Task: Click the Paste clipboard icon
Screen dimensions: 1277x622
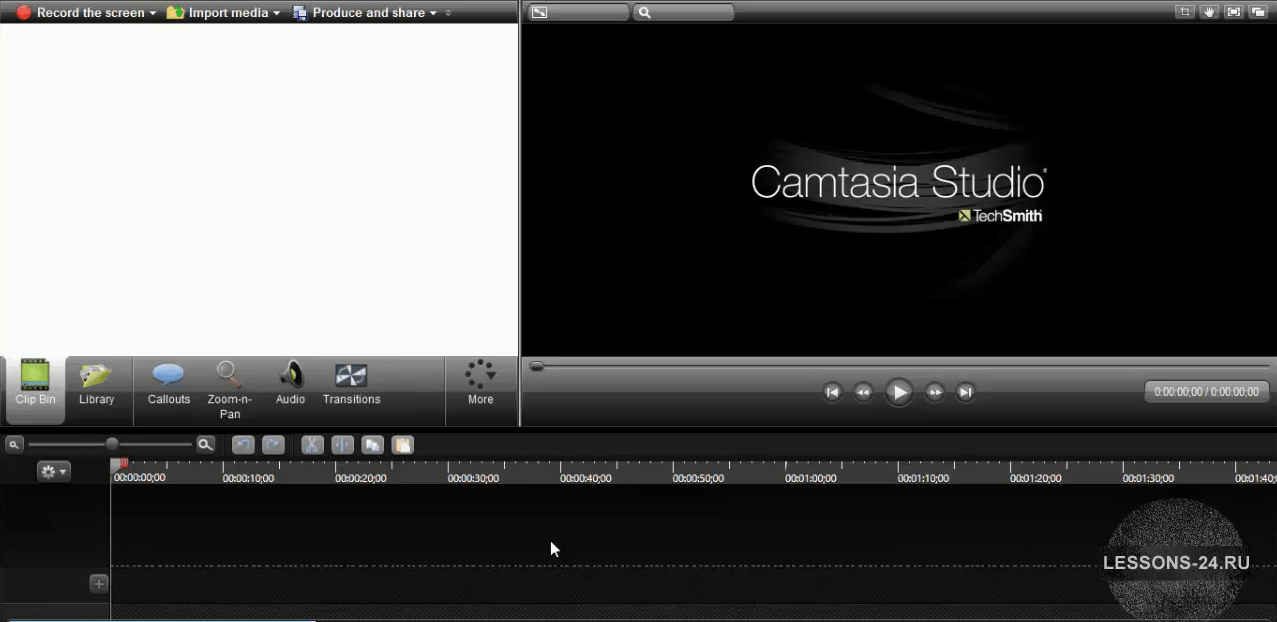Action: tap(402, 445)
